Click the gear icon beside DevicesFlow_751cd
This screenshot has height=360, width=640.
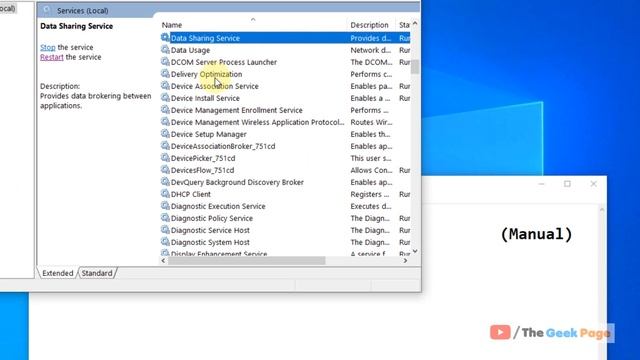pyautogui.click(x=165, y=170)
